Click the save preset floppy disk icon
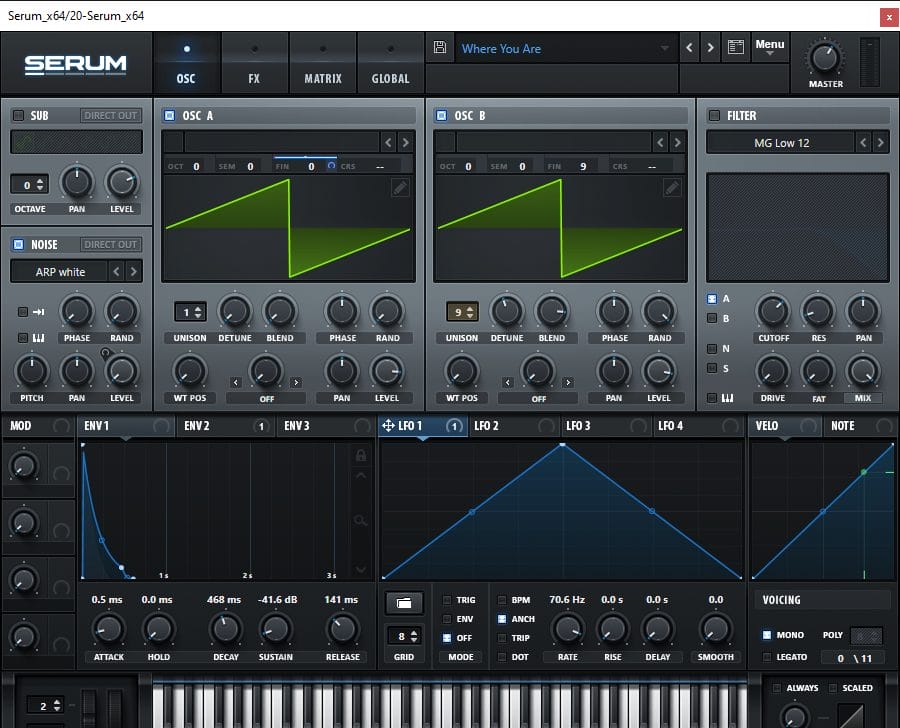 pos(440,48)
